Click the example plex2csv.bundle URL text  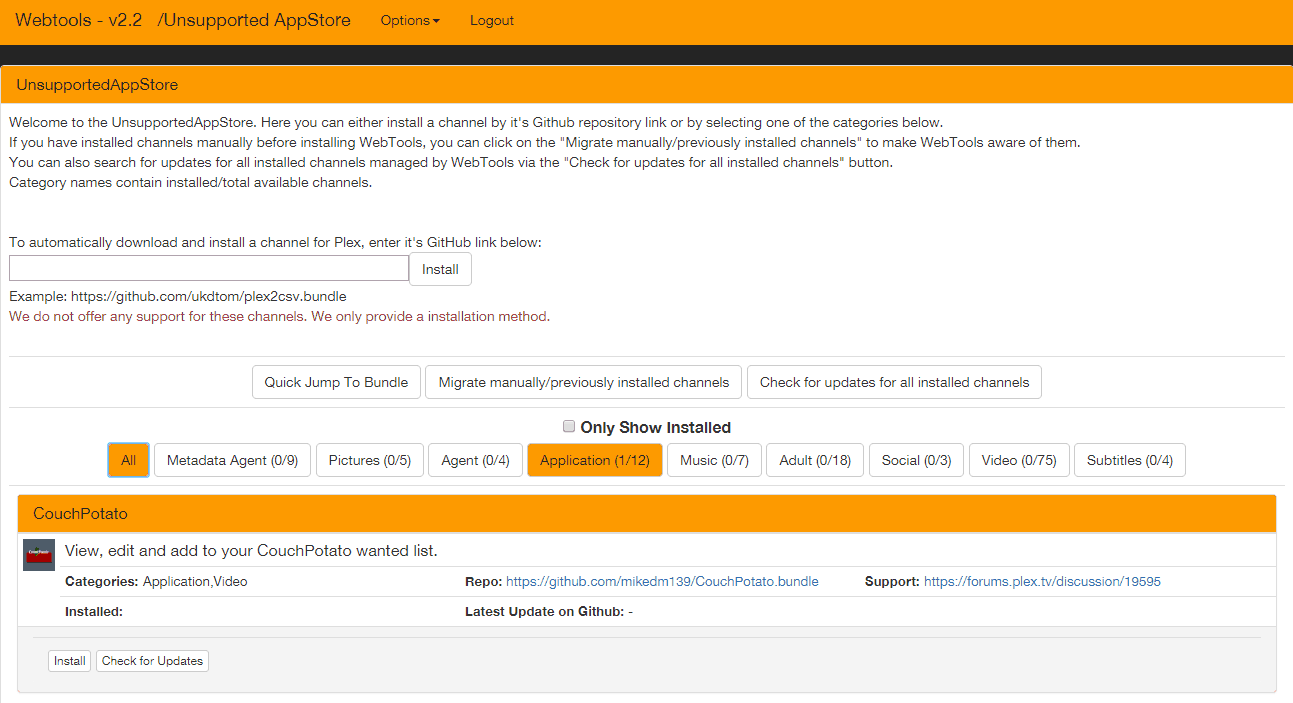pos(209,297)
